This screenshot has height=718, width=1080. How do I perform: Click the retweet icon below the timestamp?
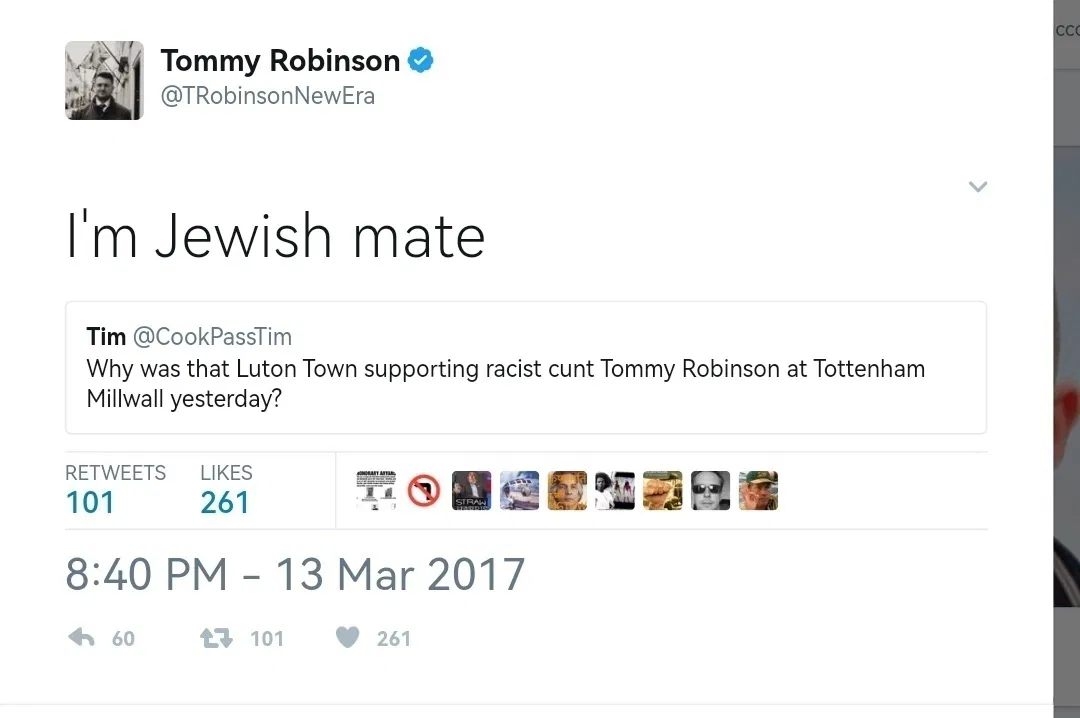point(216,638)
